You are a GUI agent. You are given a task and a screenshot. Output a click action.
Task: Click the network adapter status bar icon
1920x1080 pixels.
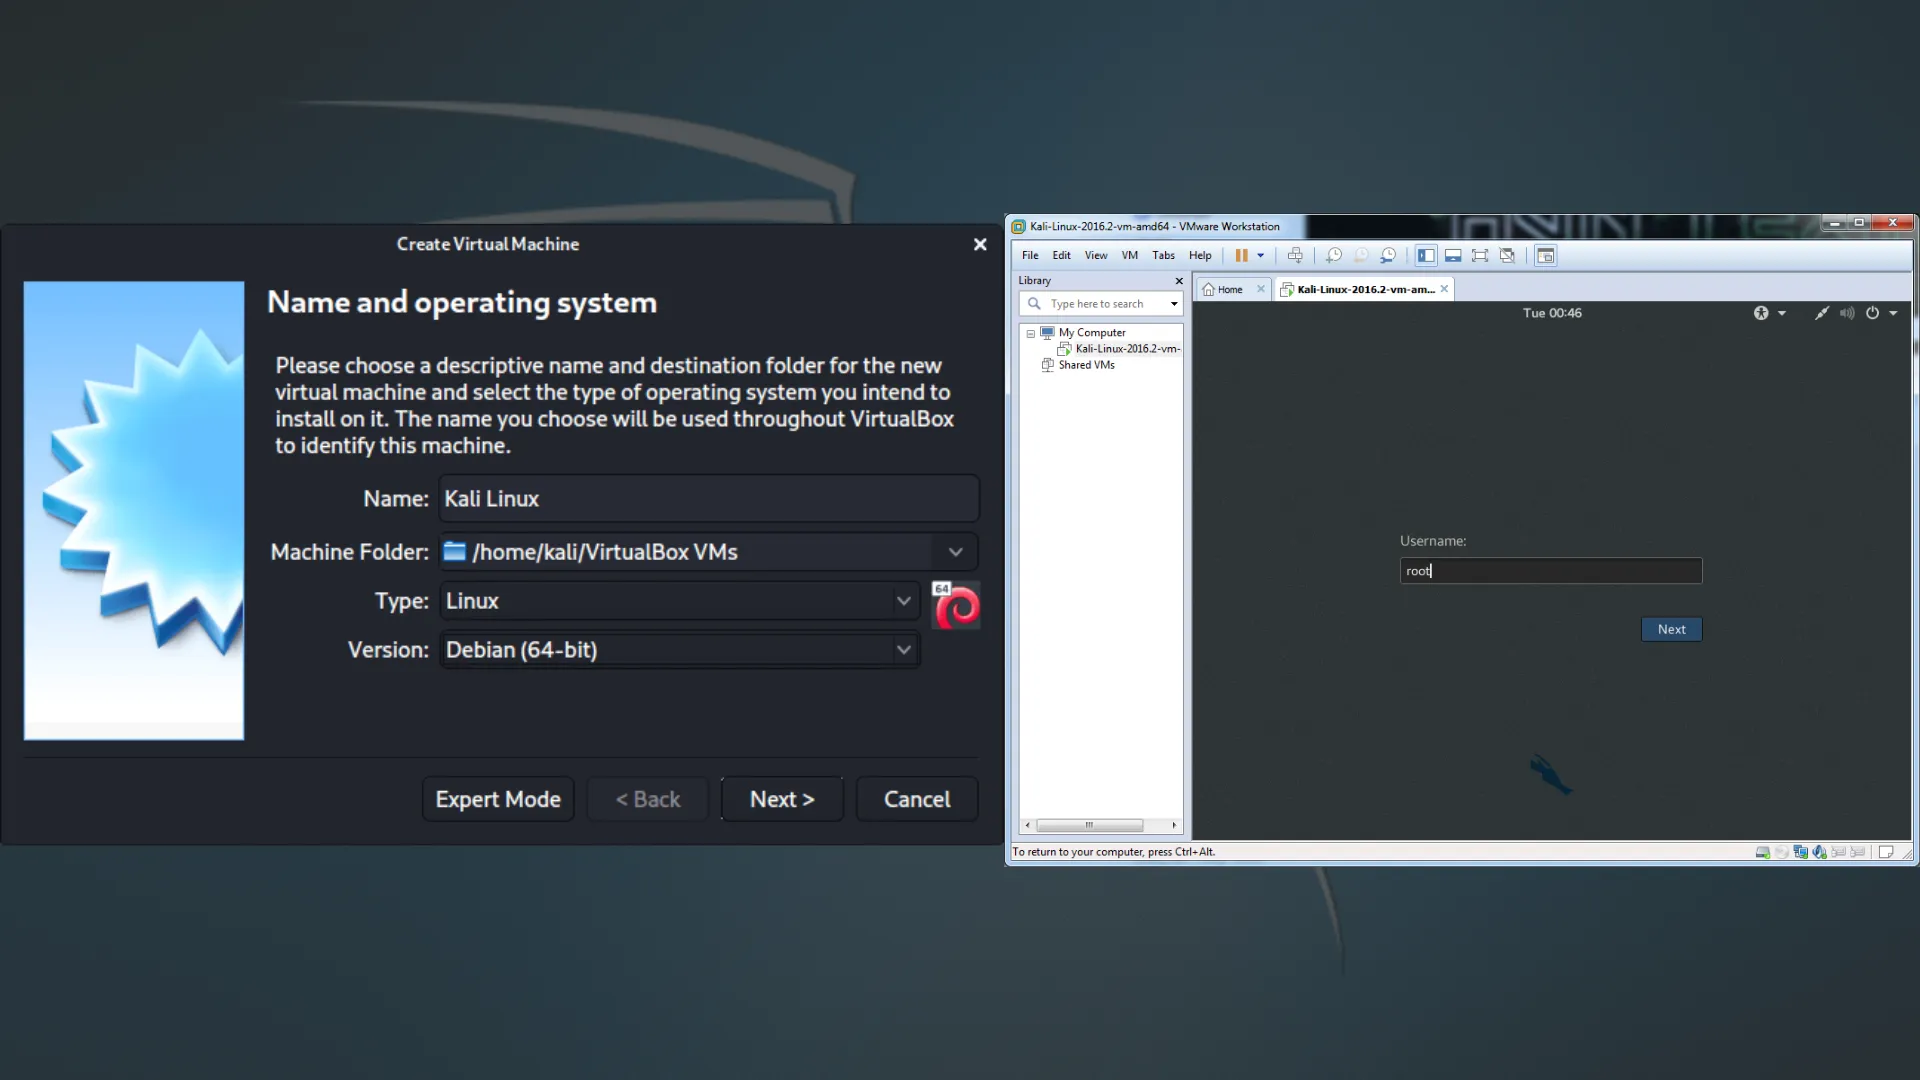click(1800, 852)
